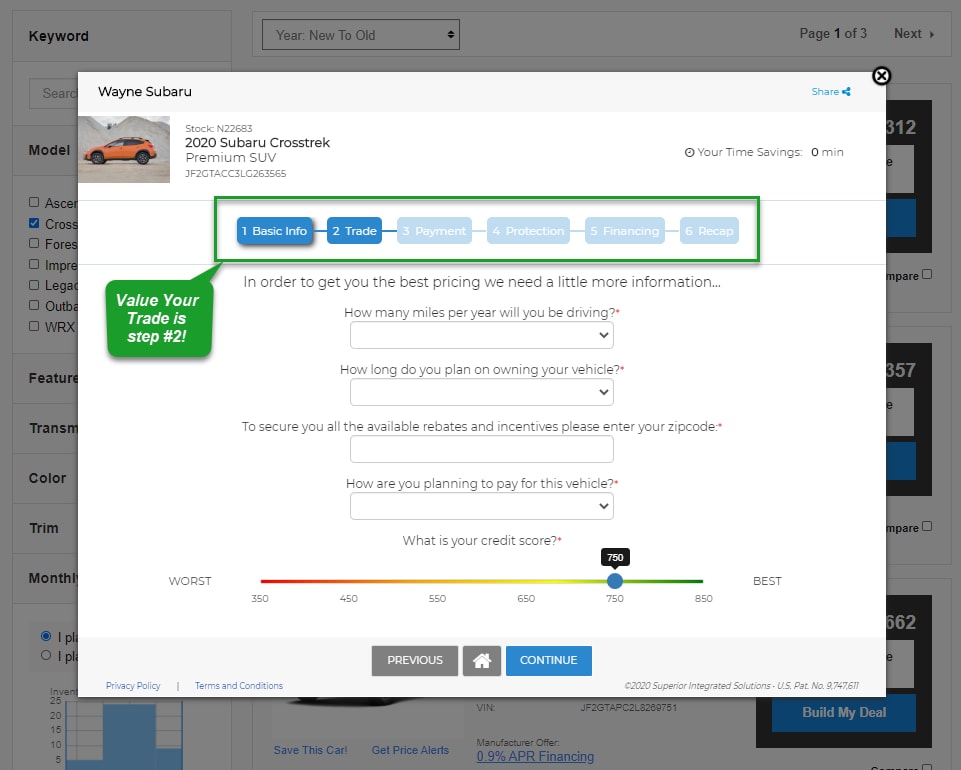Click the orange Crosstrek thumbnail
Viewport: 961px width, 770px height.
[124, 150]
